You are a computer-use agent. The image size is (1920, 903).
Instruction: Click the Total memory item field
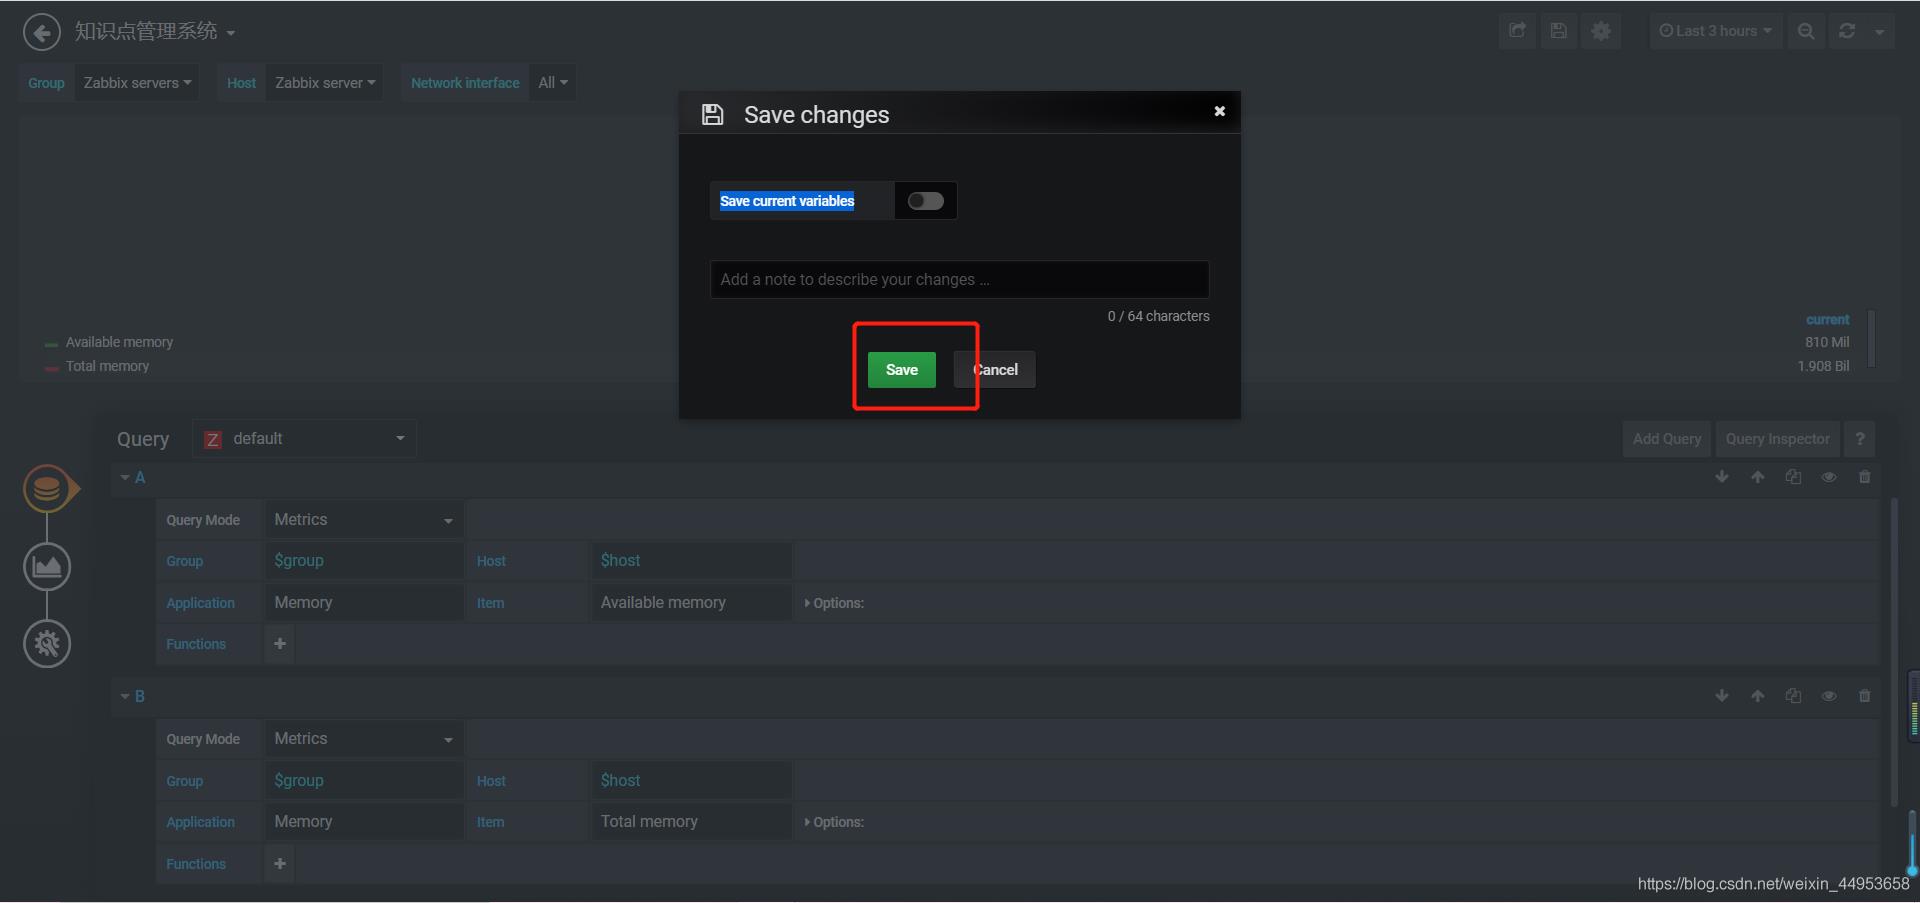coord(691,822)
